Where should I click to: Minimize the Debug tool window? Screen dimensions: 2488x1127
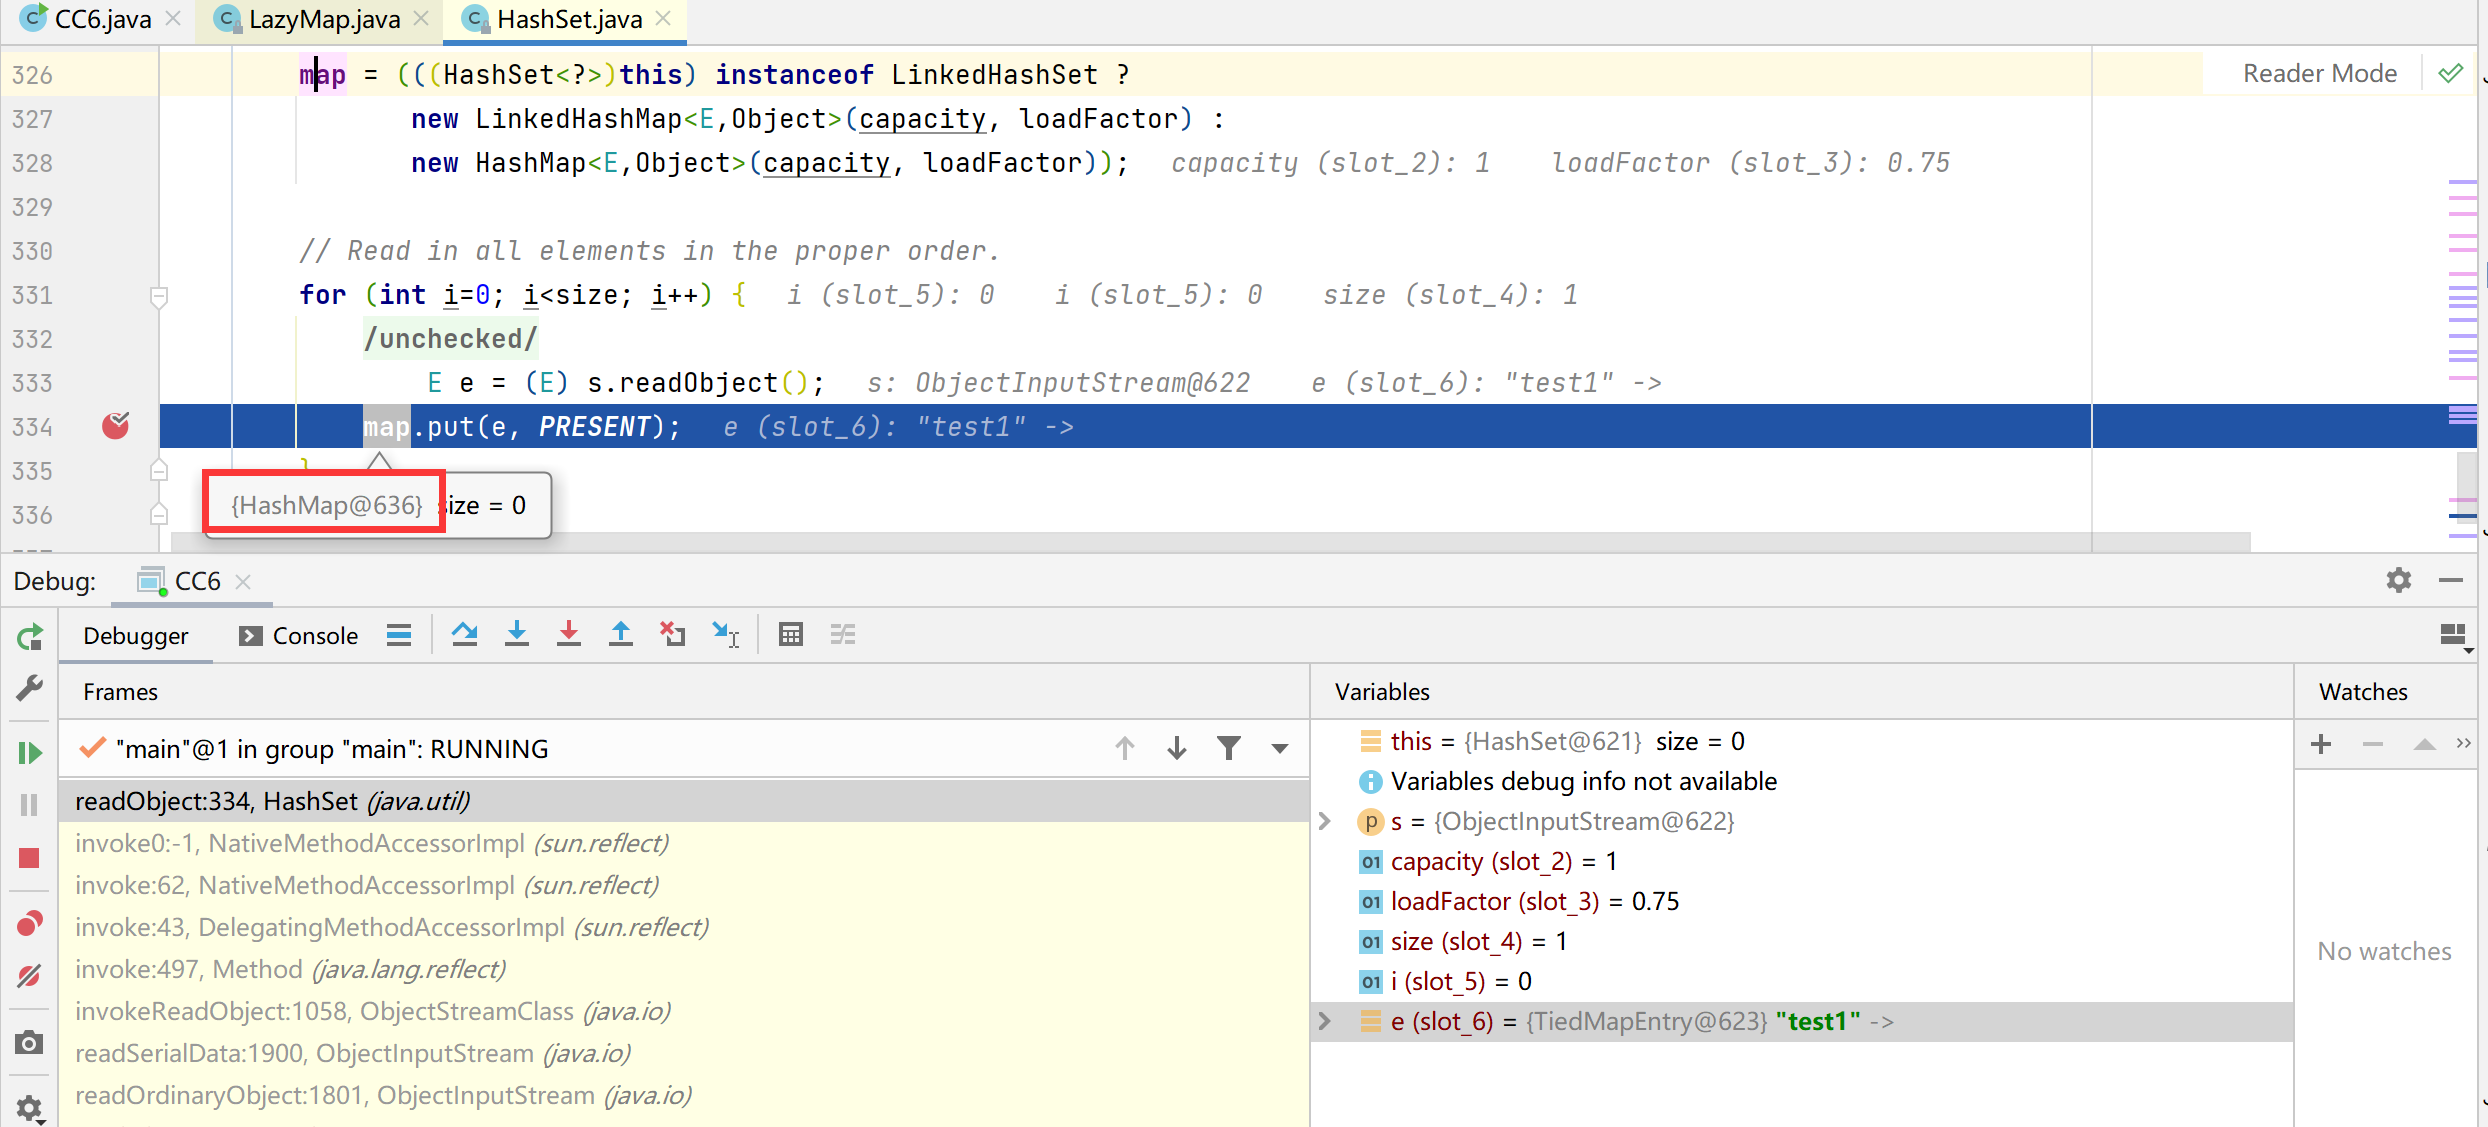coord(2450,581)
